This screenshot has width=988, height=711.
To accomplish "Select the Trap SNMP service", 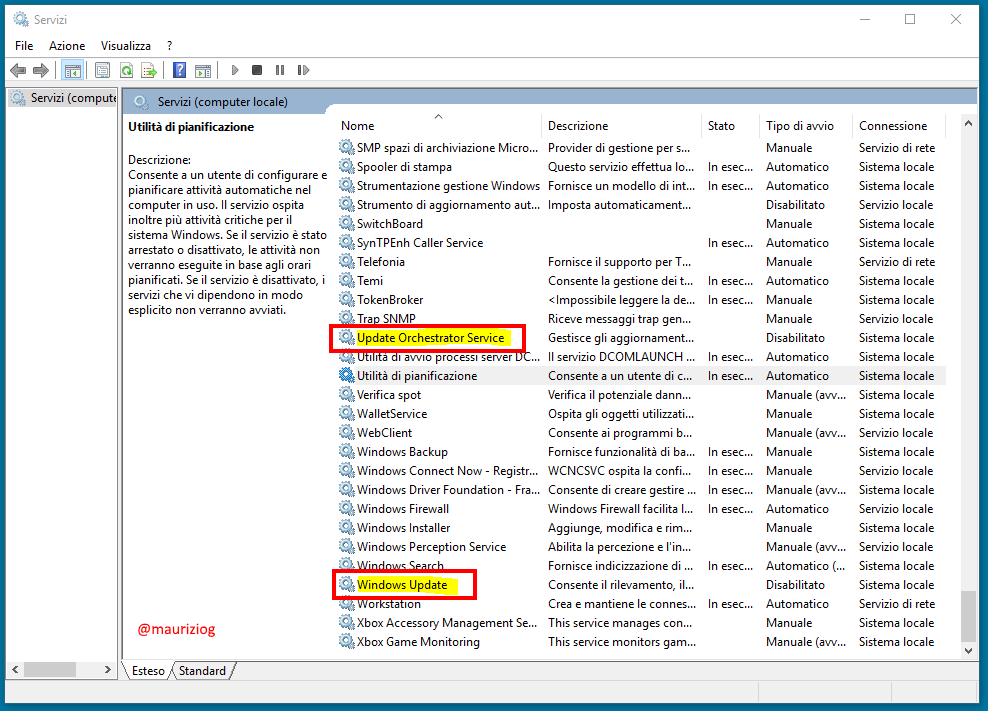I will (x=641, y=319).
